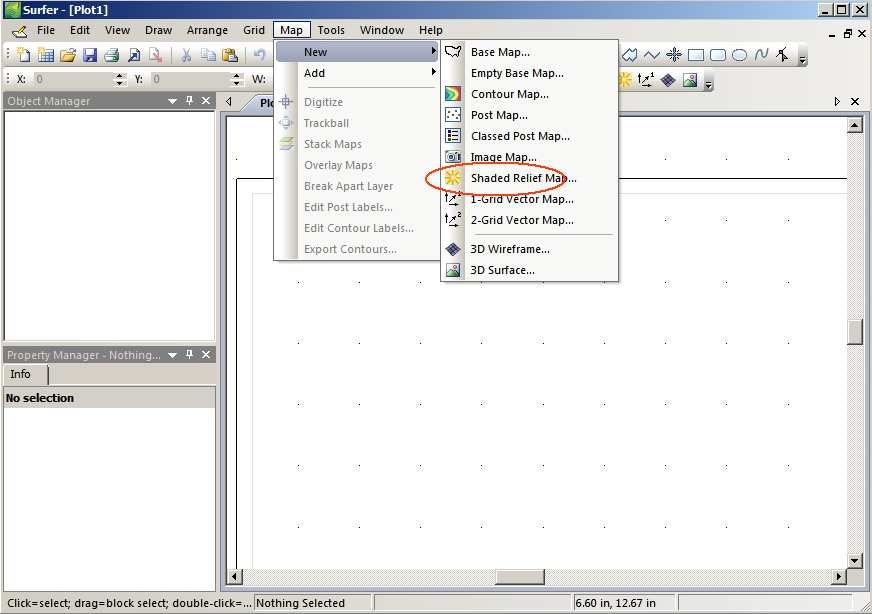Click the Surfer icon left of File
The height and width of the screenshot is (614, 872).
point(19,31)
